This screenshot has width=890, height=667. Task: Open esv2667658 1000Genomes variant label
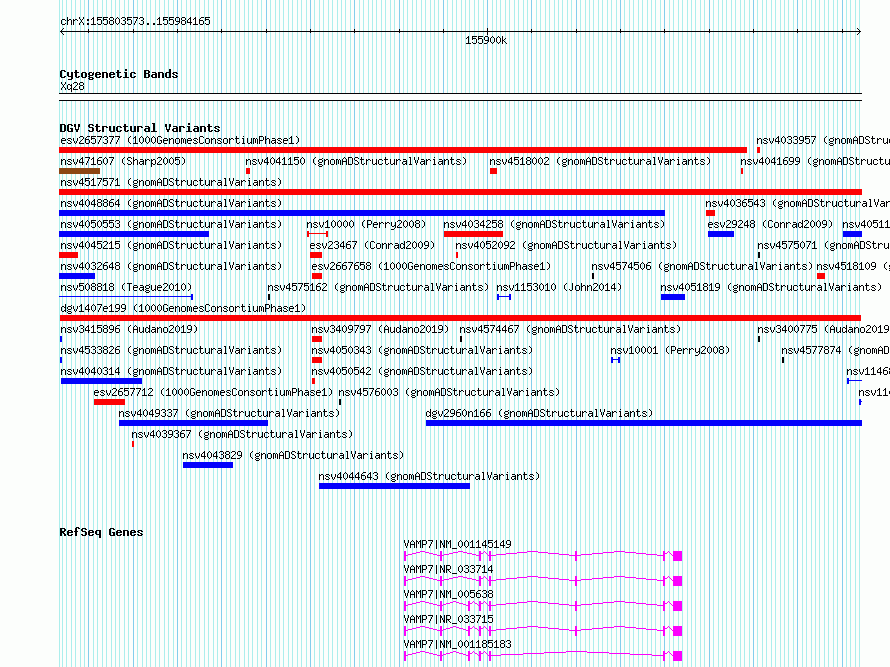[431, 266]
